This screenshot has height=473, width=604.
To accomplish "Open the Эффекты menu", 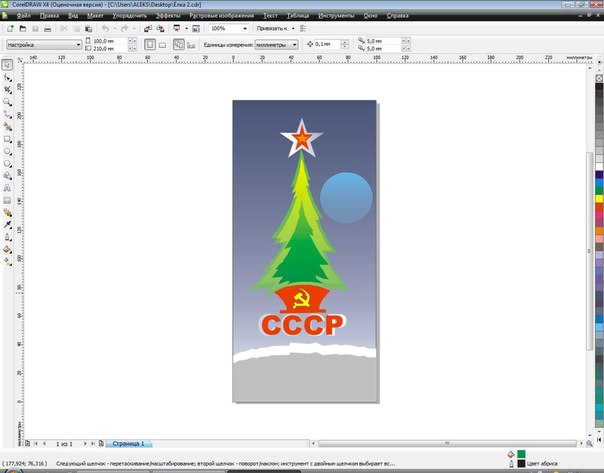I will 168,16.
